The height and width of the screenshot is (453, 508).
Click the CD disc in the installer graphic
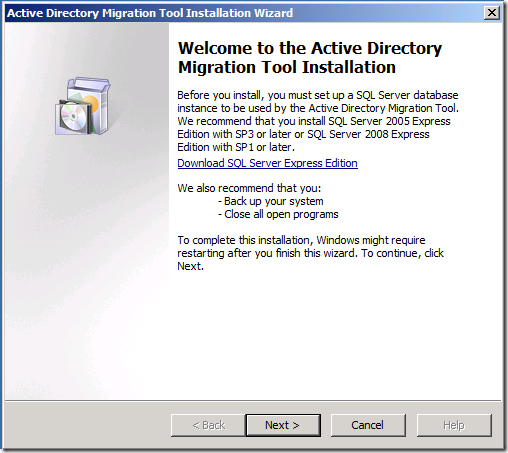tap(73, 117)
